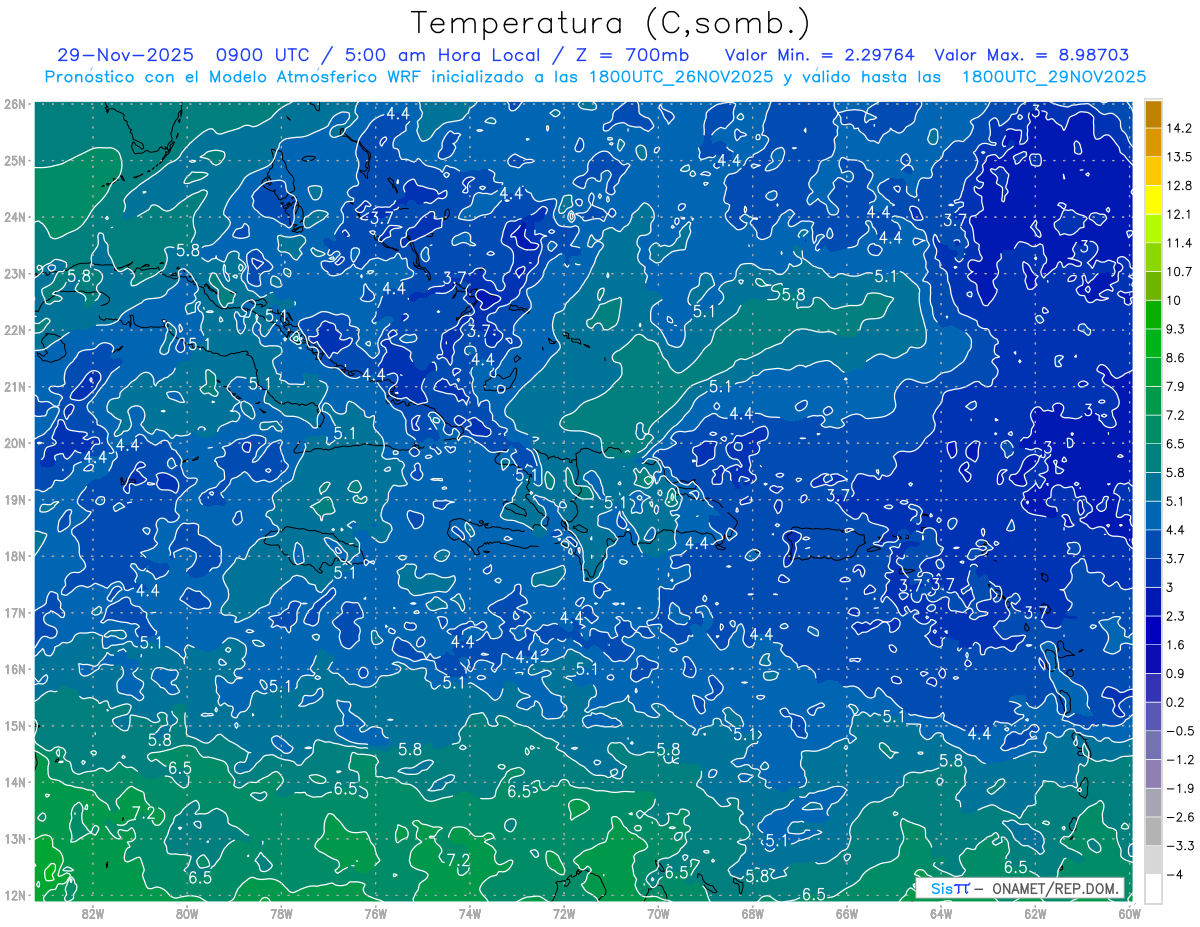Viewport: 1200px width, 927px height.
Task: Click the 10 label on the color scale
Action: 1173,300
